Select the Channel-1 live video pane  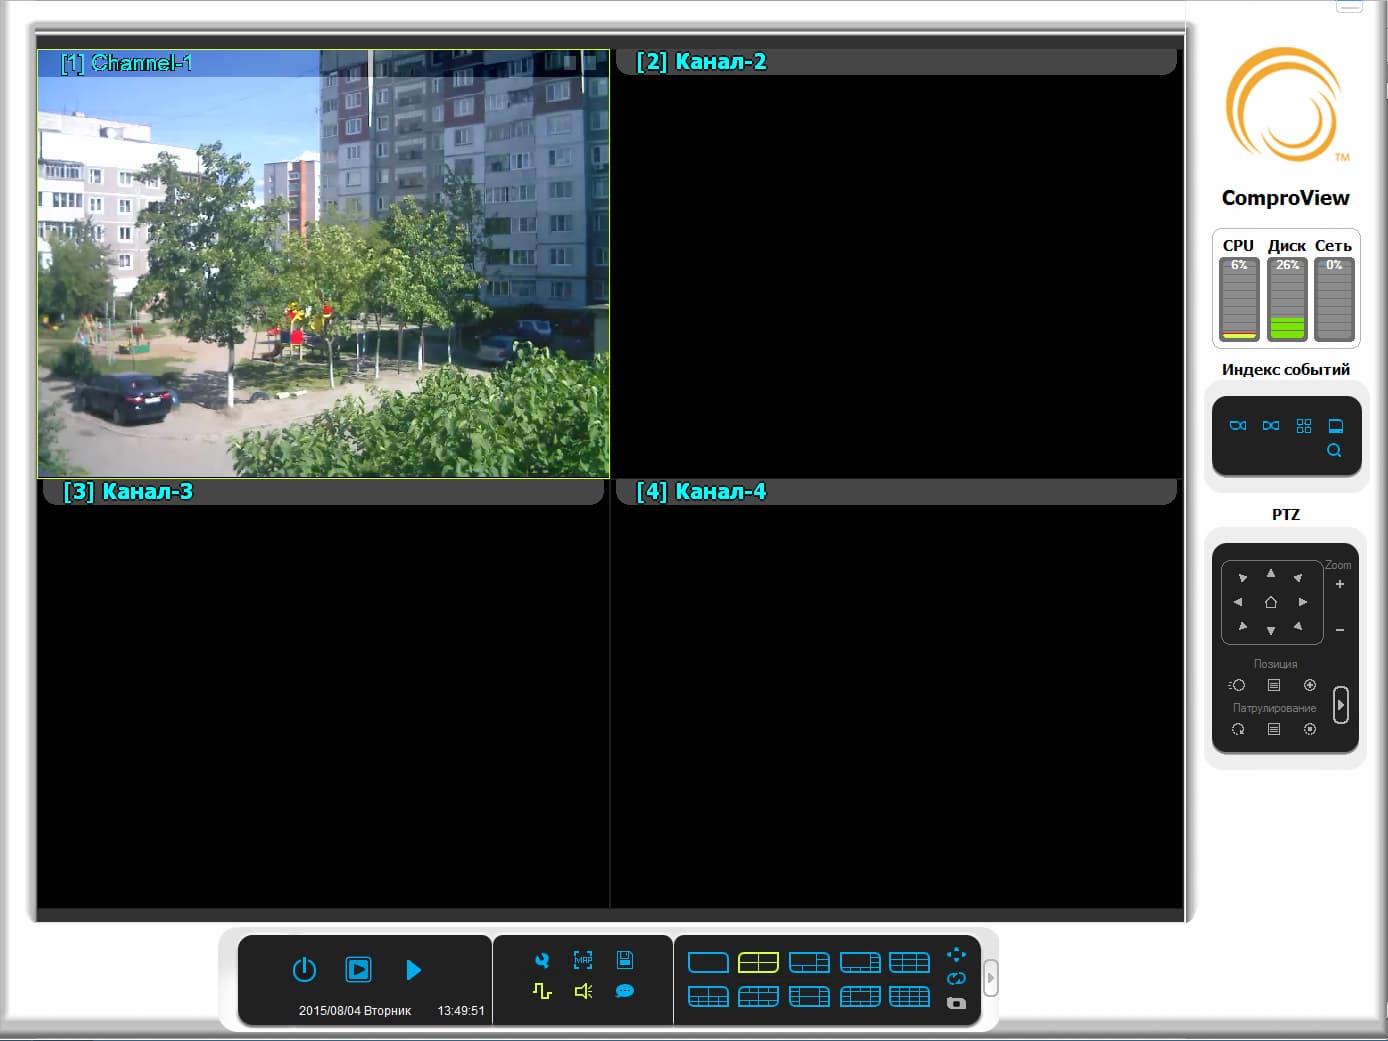click(323, 264)
